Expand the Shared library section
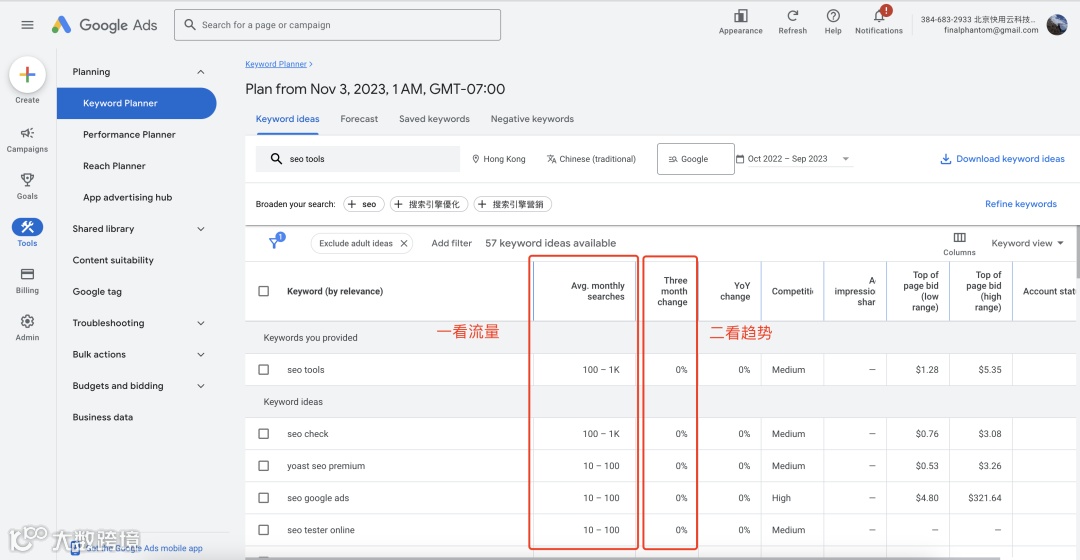1080x560 pixels. 200,229
